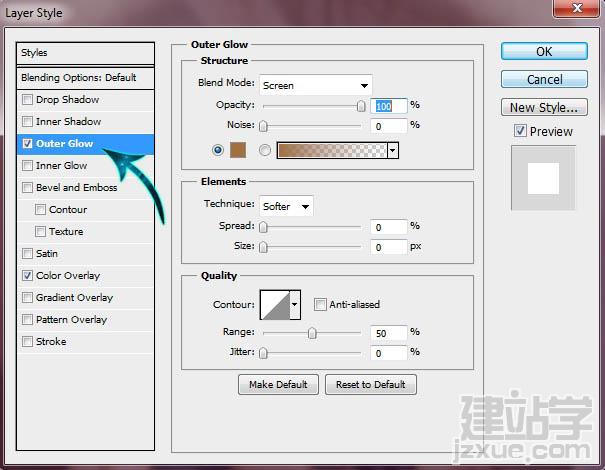Click the Opacity value field
Viewport: 605px width, 470px height.
[389, 106]
